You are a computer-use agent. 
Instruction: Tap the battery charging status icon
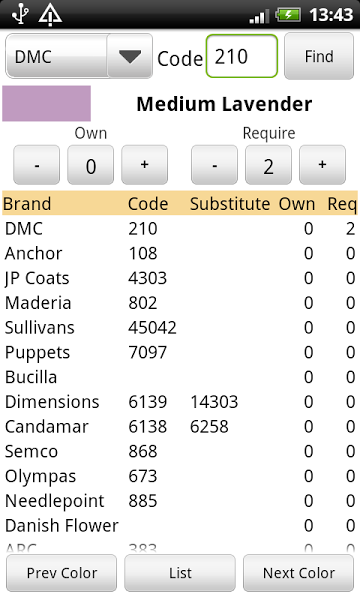288,15
